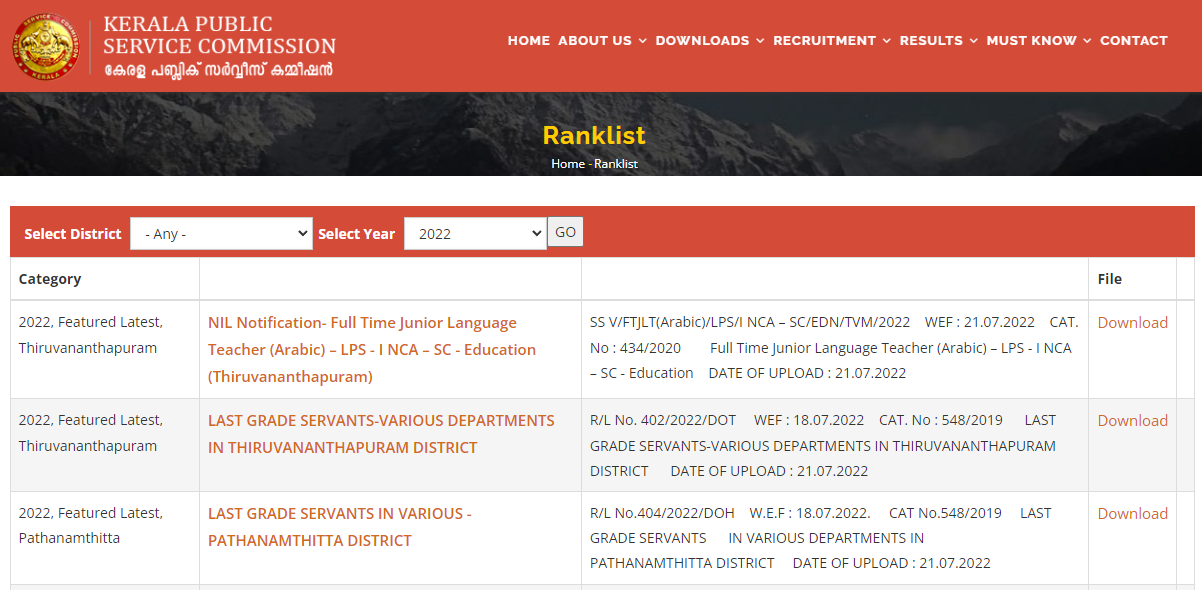Expand the RECRUITMENT menu

point(832,41)
